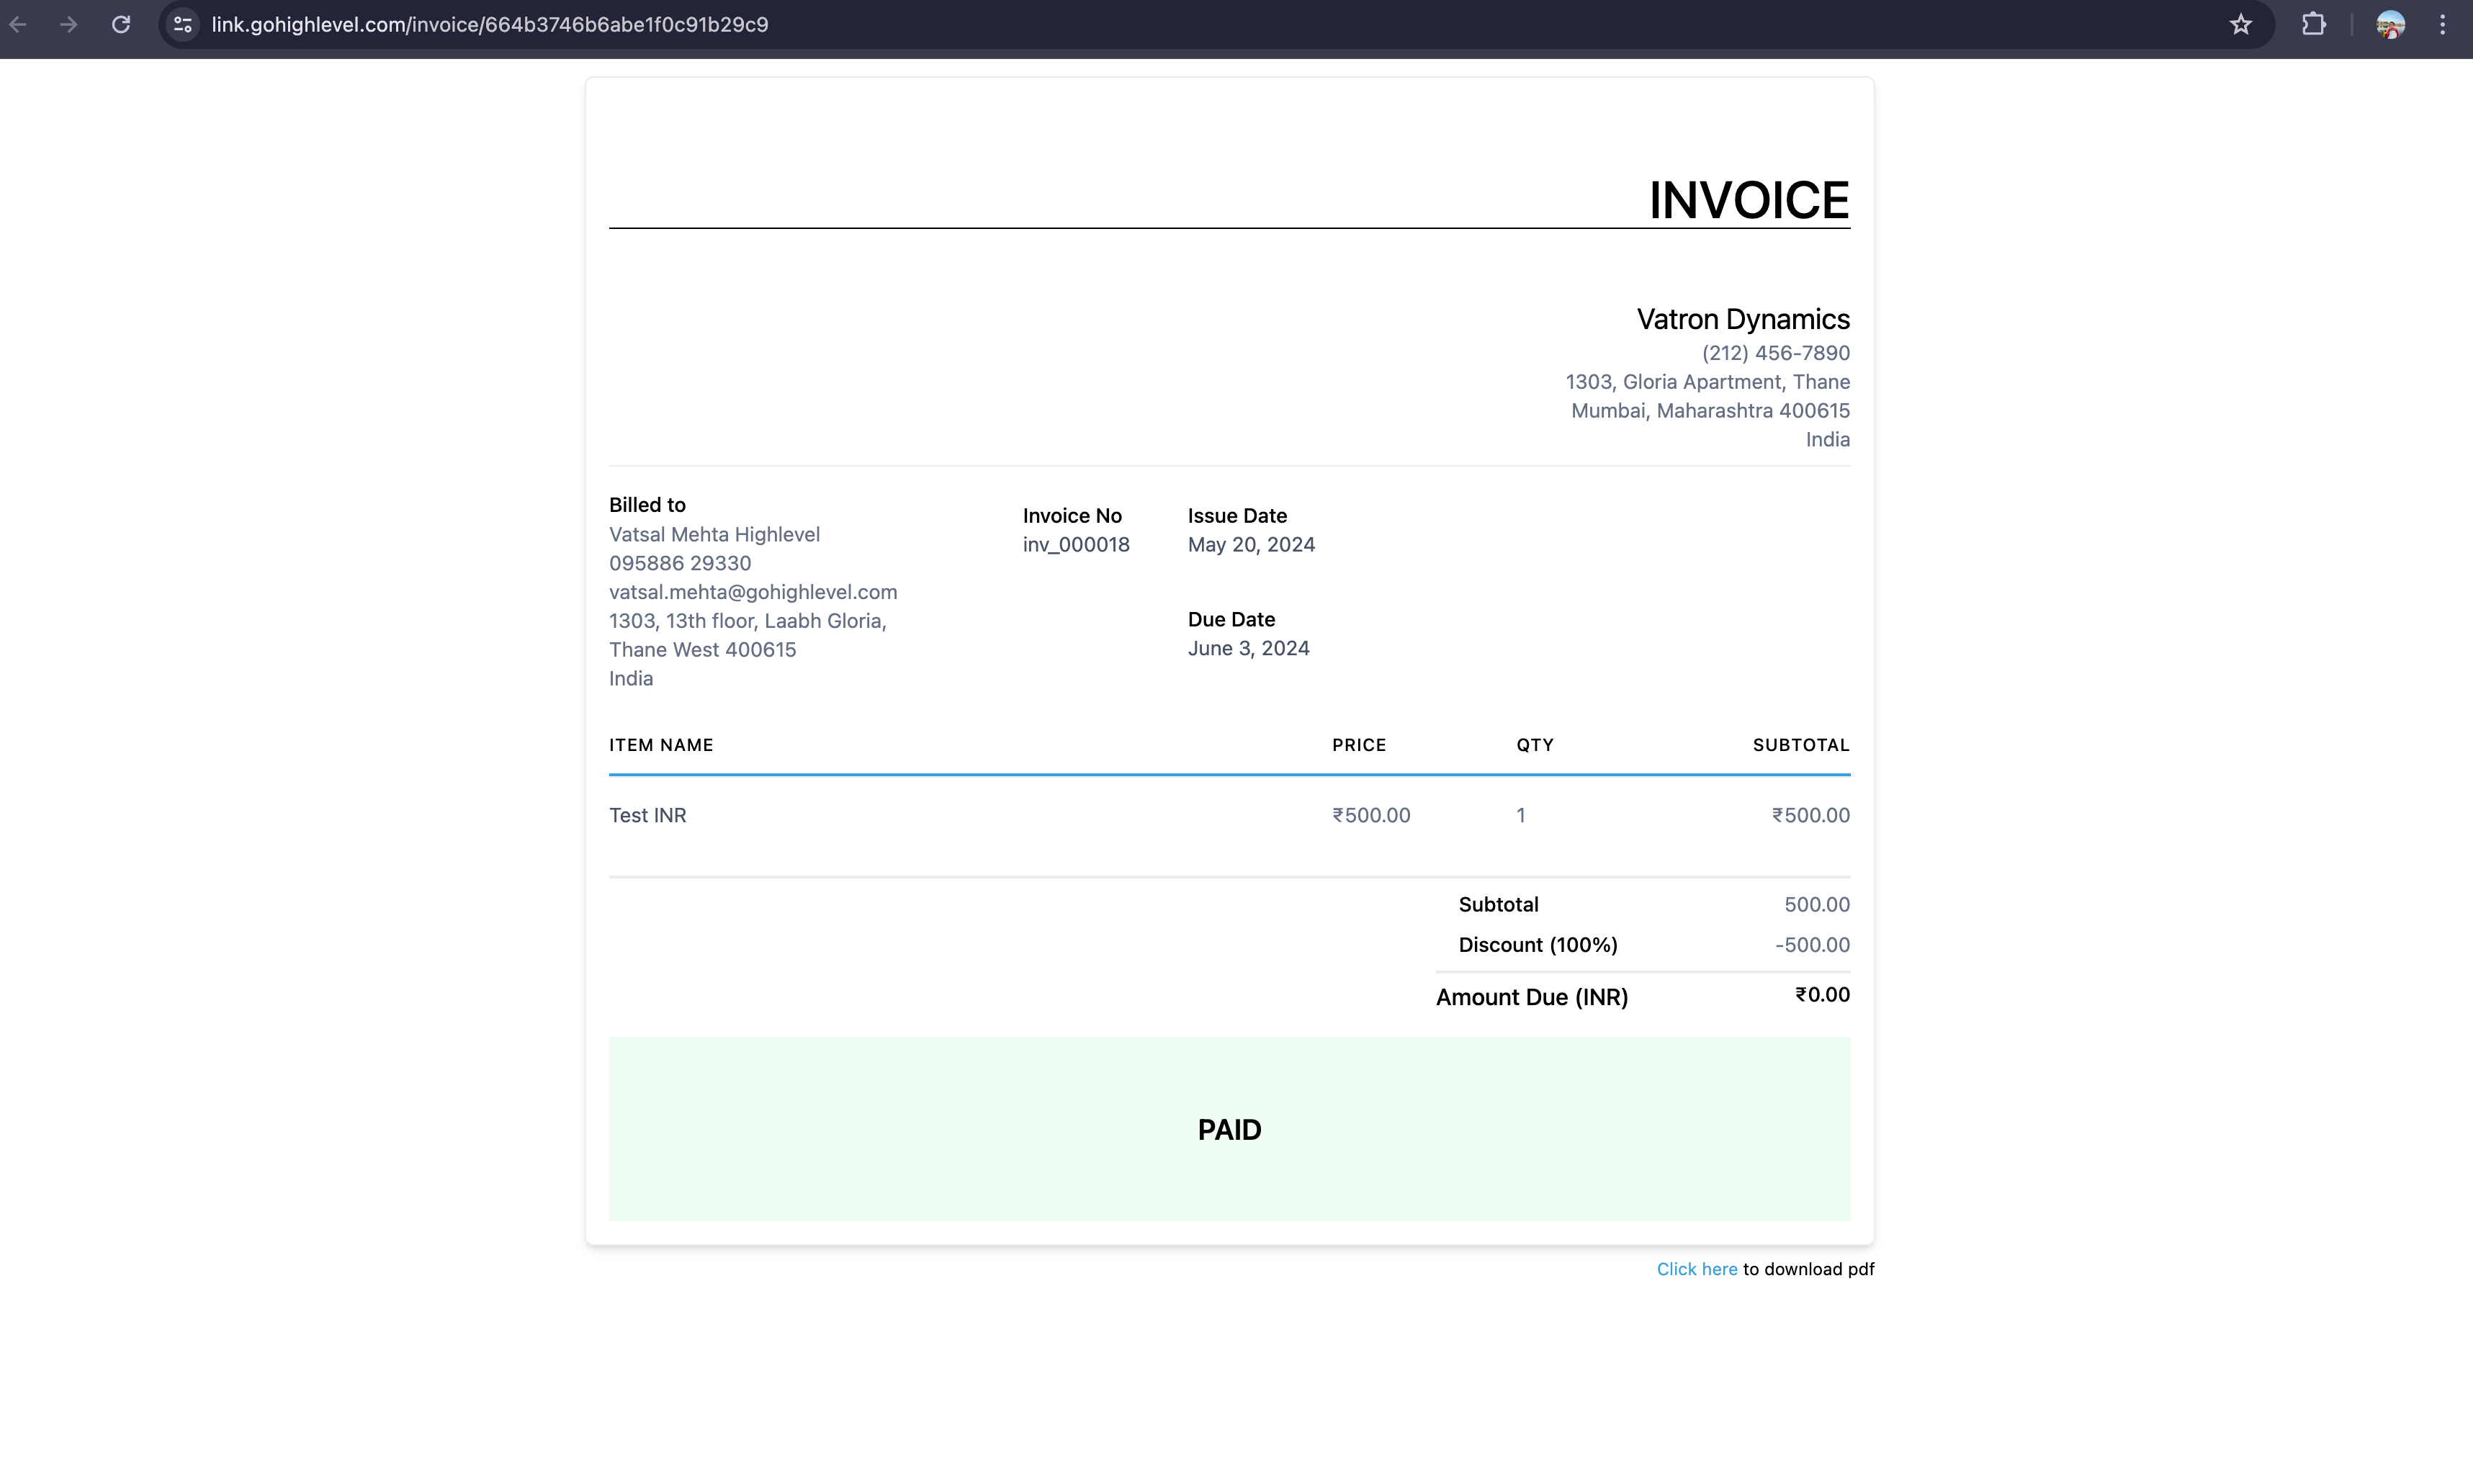The image size is (2473, 1484).
Task: Click the email vatsal.mehta@gohighlevel.com
Action: pos(753,593)
